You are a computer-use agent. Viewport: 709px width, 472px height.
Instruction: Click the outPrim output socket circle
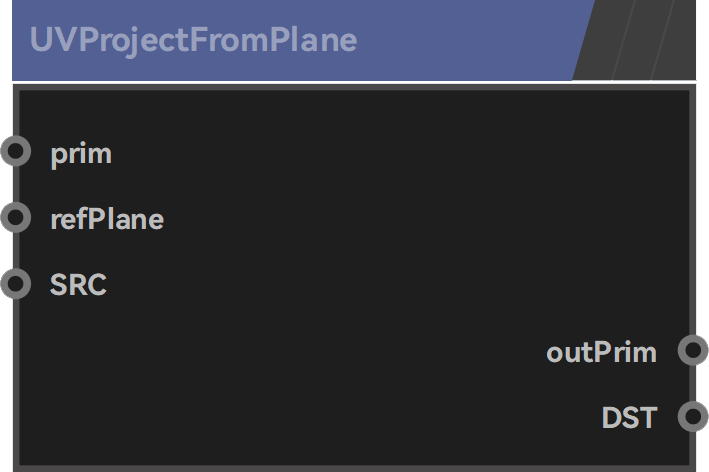(693, 350)
